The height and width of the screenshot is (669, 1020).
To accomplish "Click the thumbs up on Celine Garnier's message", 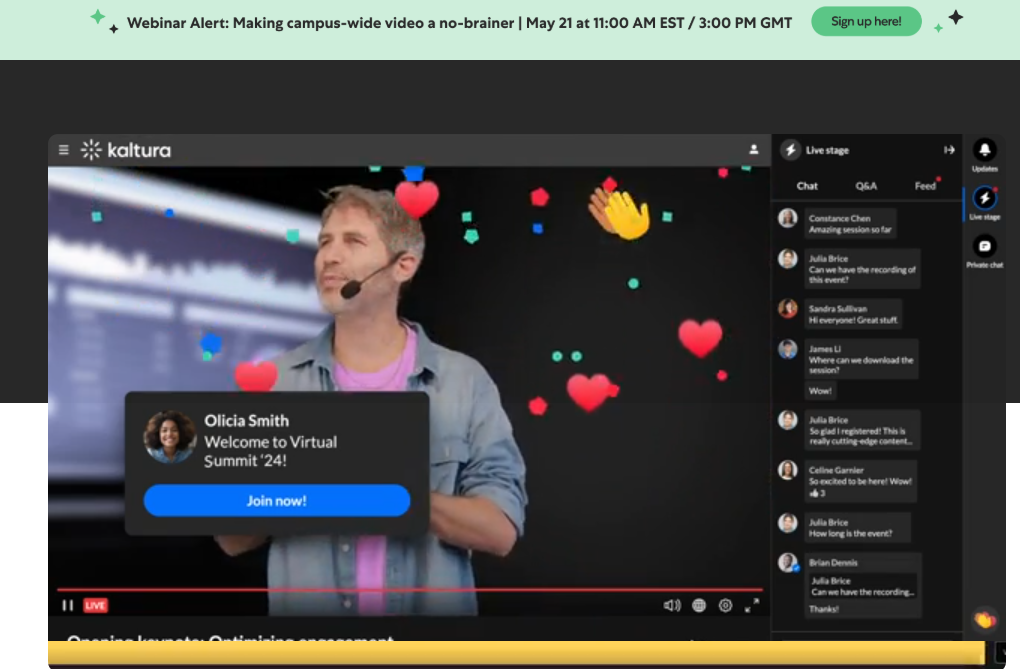I will pyautogui.click(x=814, y=493).
